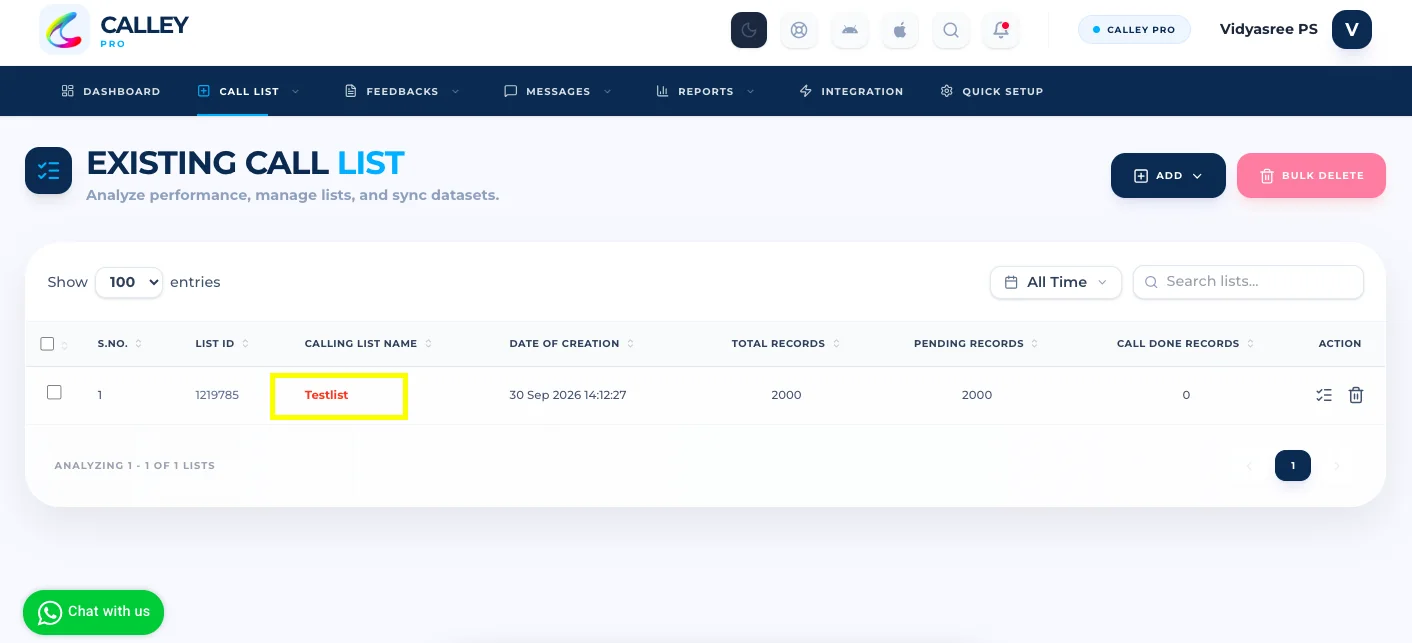Delete Testlist using trash icon

1356,395
